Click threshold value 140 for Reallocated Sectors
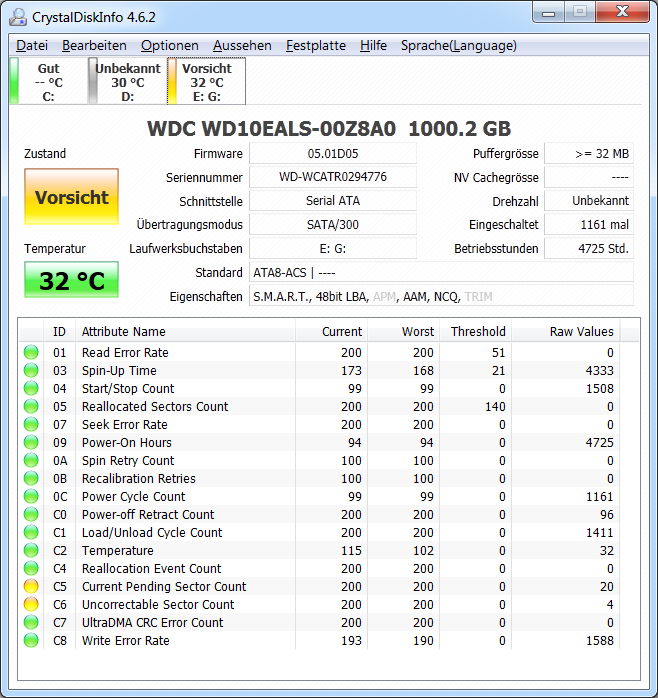This screenshot has width=658, height=698. point(495,406)
